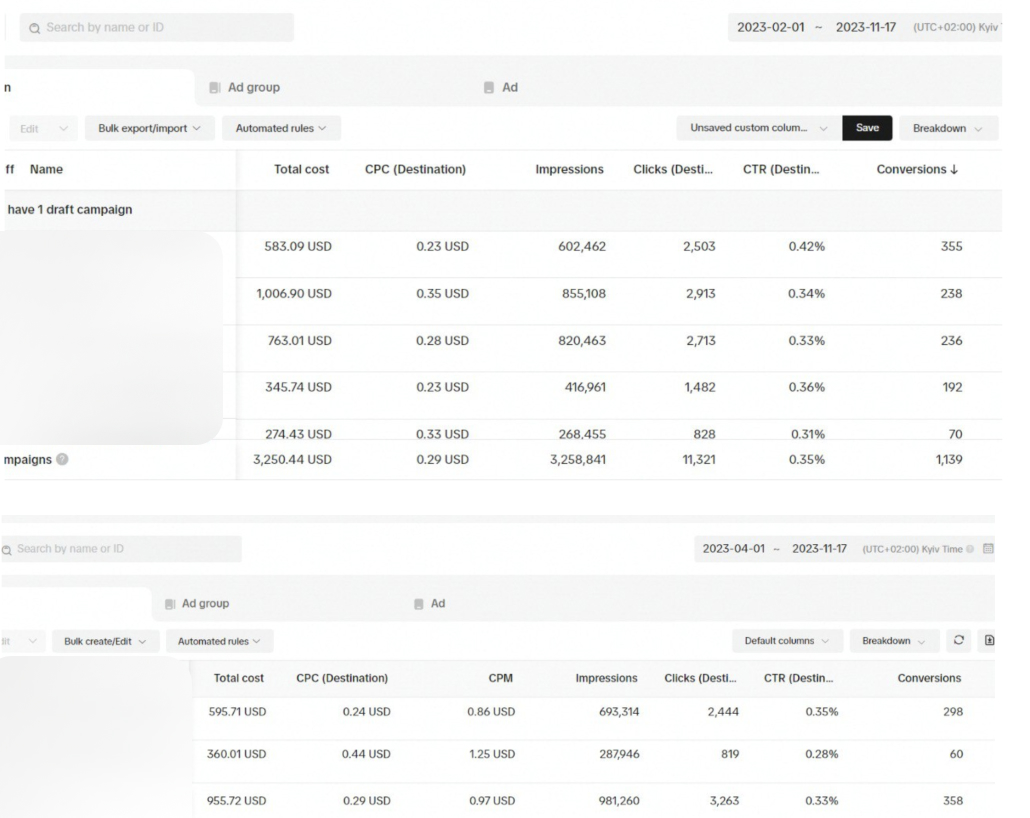The width and height of the screenshot is (1030, 818).
Task: Click the refresh icon in lower toolbar
Action: (x=958, y=640)
